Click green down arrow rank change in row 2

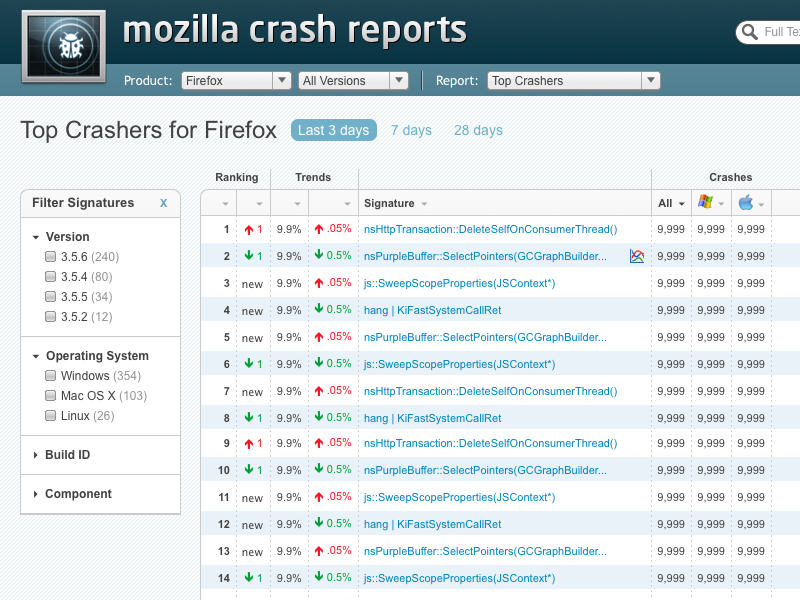point(248,255)
